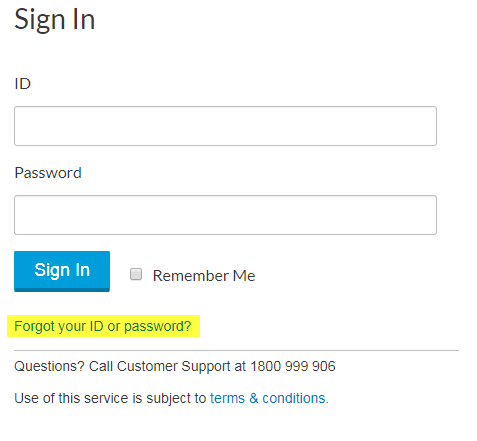This screenshot has width=477, height=441.
Task: Click inside the ID input field
Action: coord(225,126)
